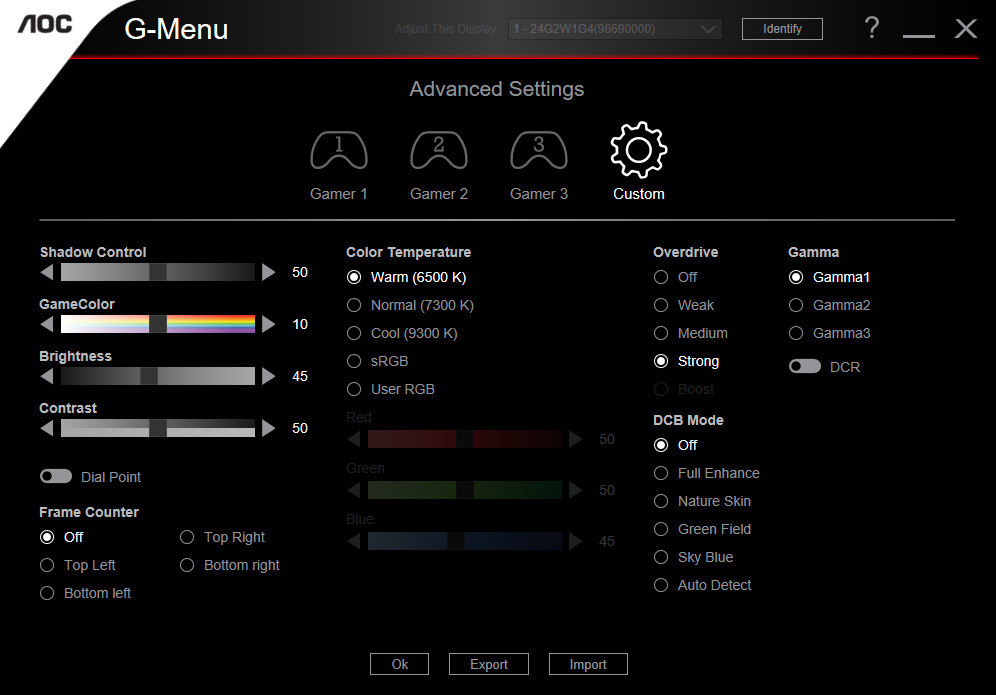Image resolution: width=996 pixels, height=695 pixels.
Task: Toggle the DCR switch
Action: coord(805,367)
